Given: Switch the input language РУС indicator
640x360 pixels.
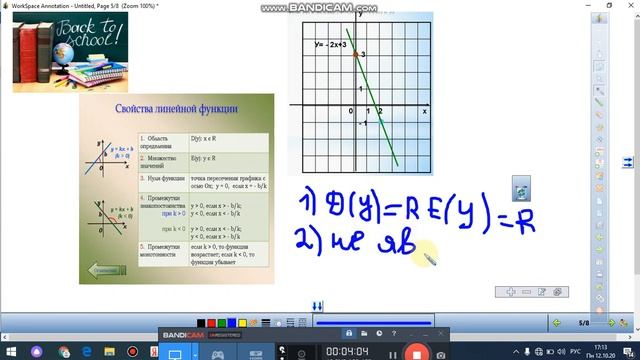Looking at the screenshot, I should tap(575, 352).
